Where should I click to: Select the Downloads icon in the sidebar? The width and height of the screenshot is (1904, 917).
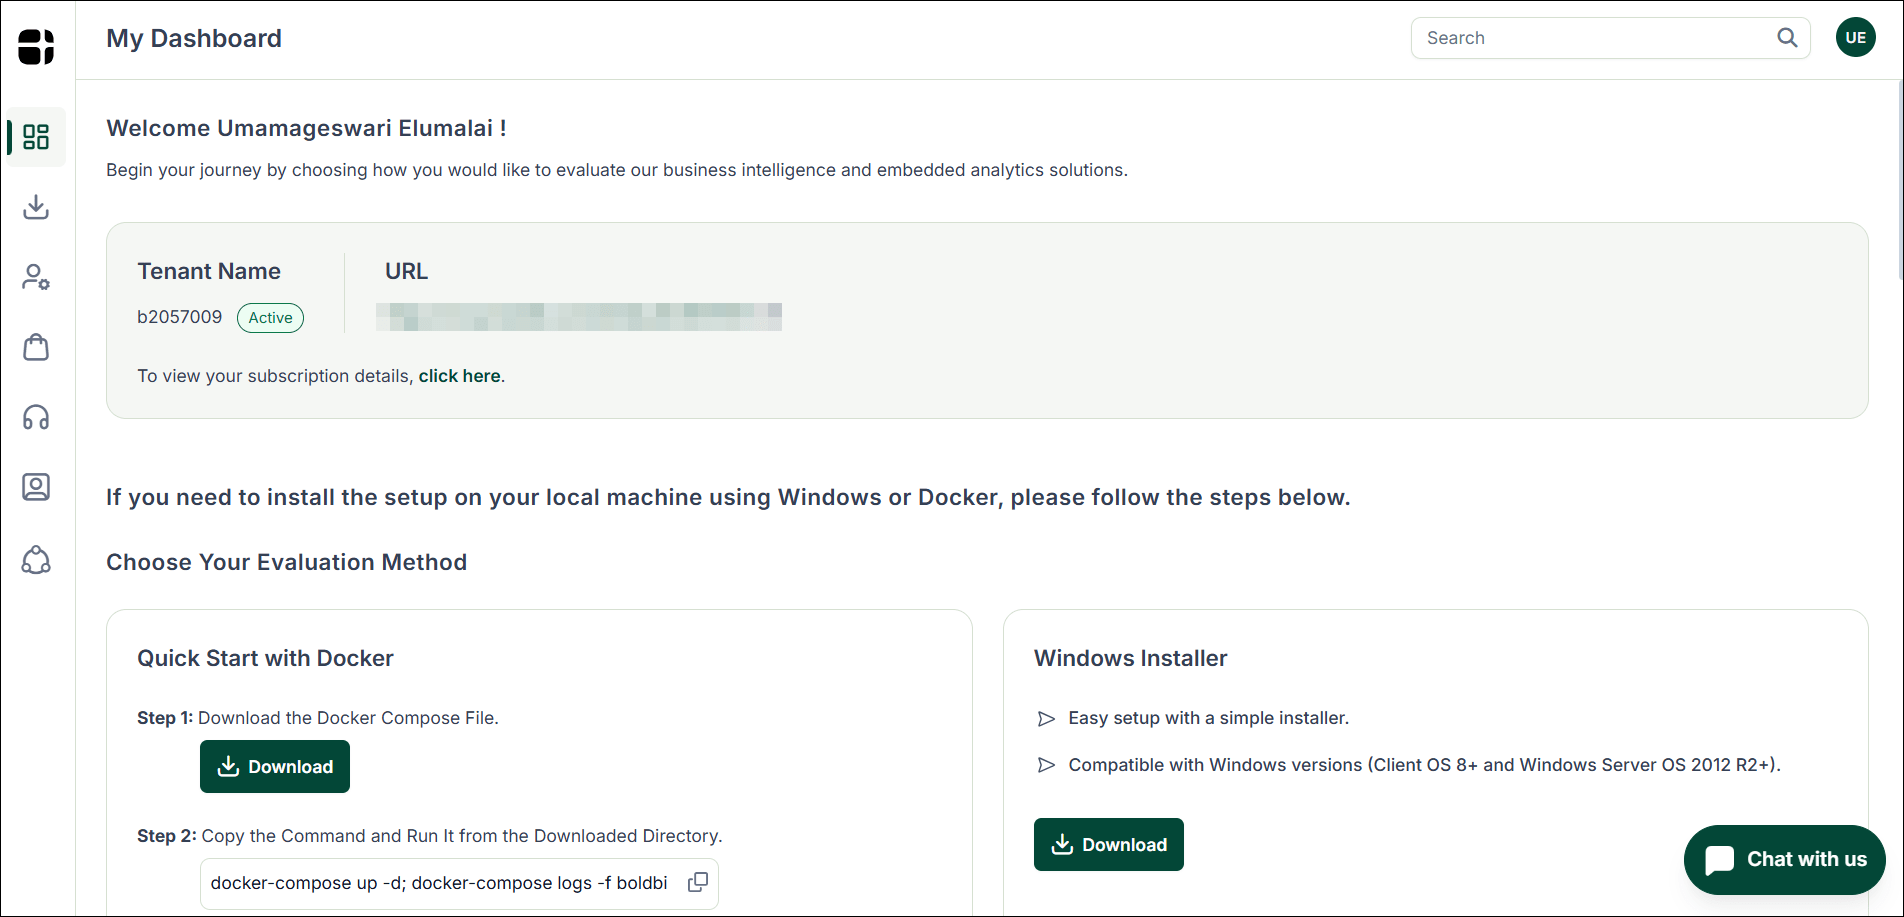click(36, 207)
